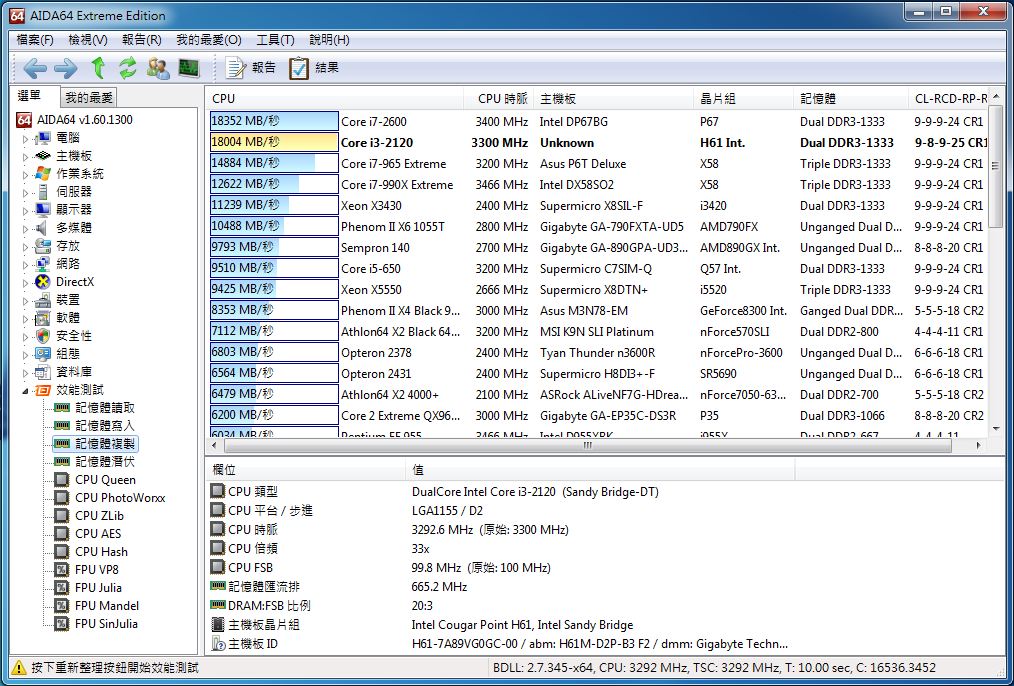The height and width of the screenshot is (686, 1014).
Task: Click the green Refresh toolbar icon
Action: pyautogui.click(x=128, y=68)
